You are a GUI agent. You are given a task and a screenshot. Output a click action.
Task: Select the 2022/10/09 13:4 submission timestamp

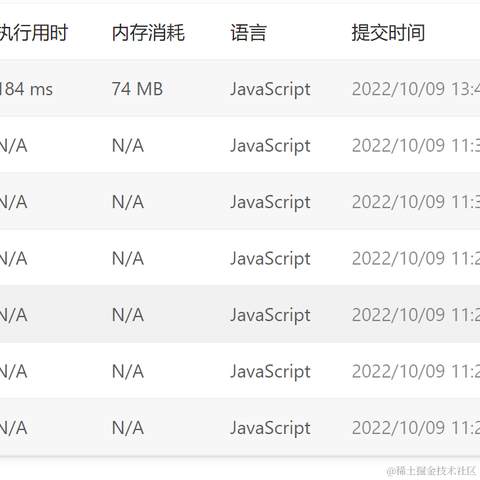point(416,89)
